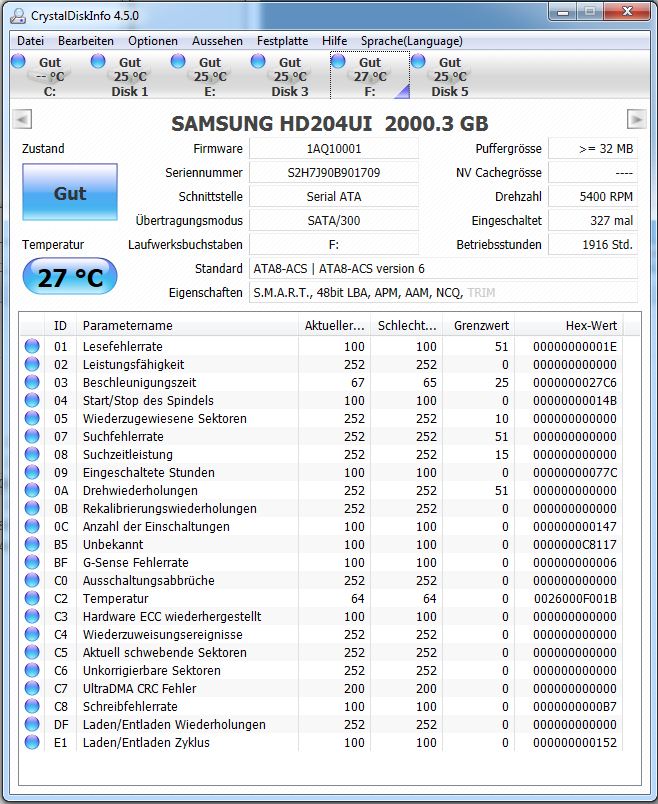Viewport: 658px width, 804px height.
Task: Click the CrystalDiskInfo title bar icon
Action: 18,15
